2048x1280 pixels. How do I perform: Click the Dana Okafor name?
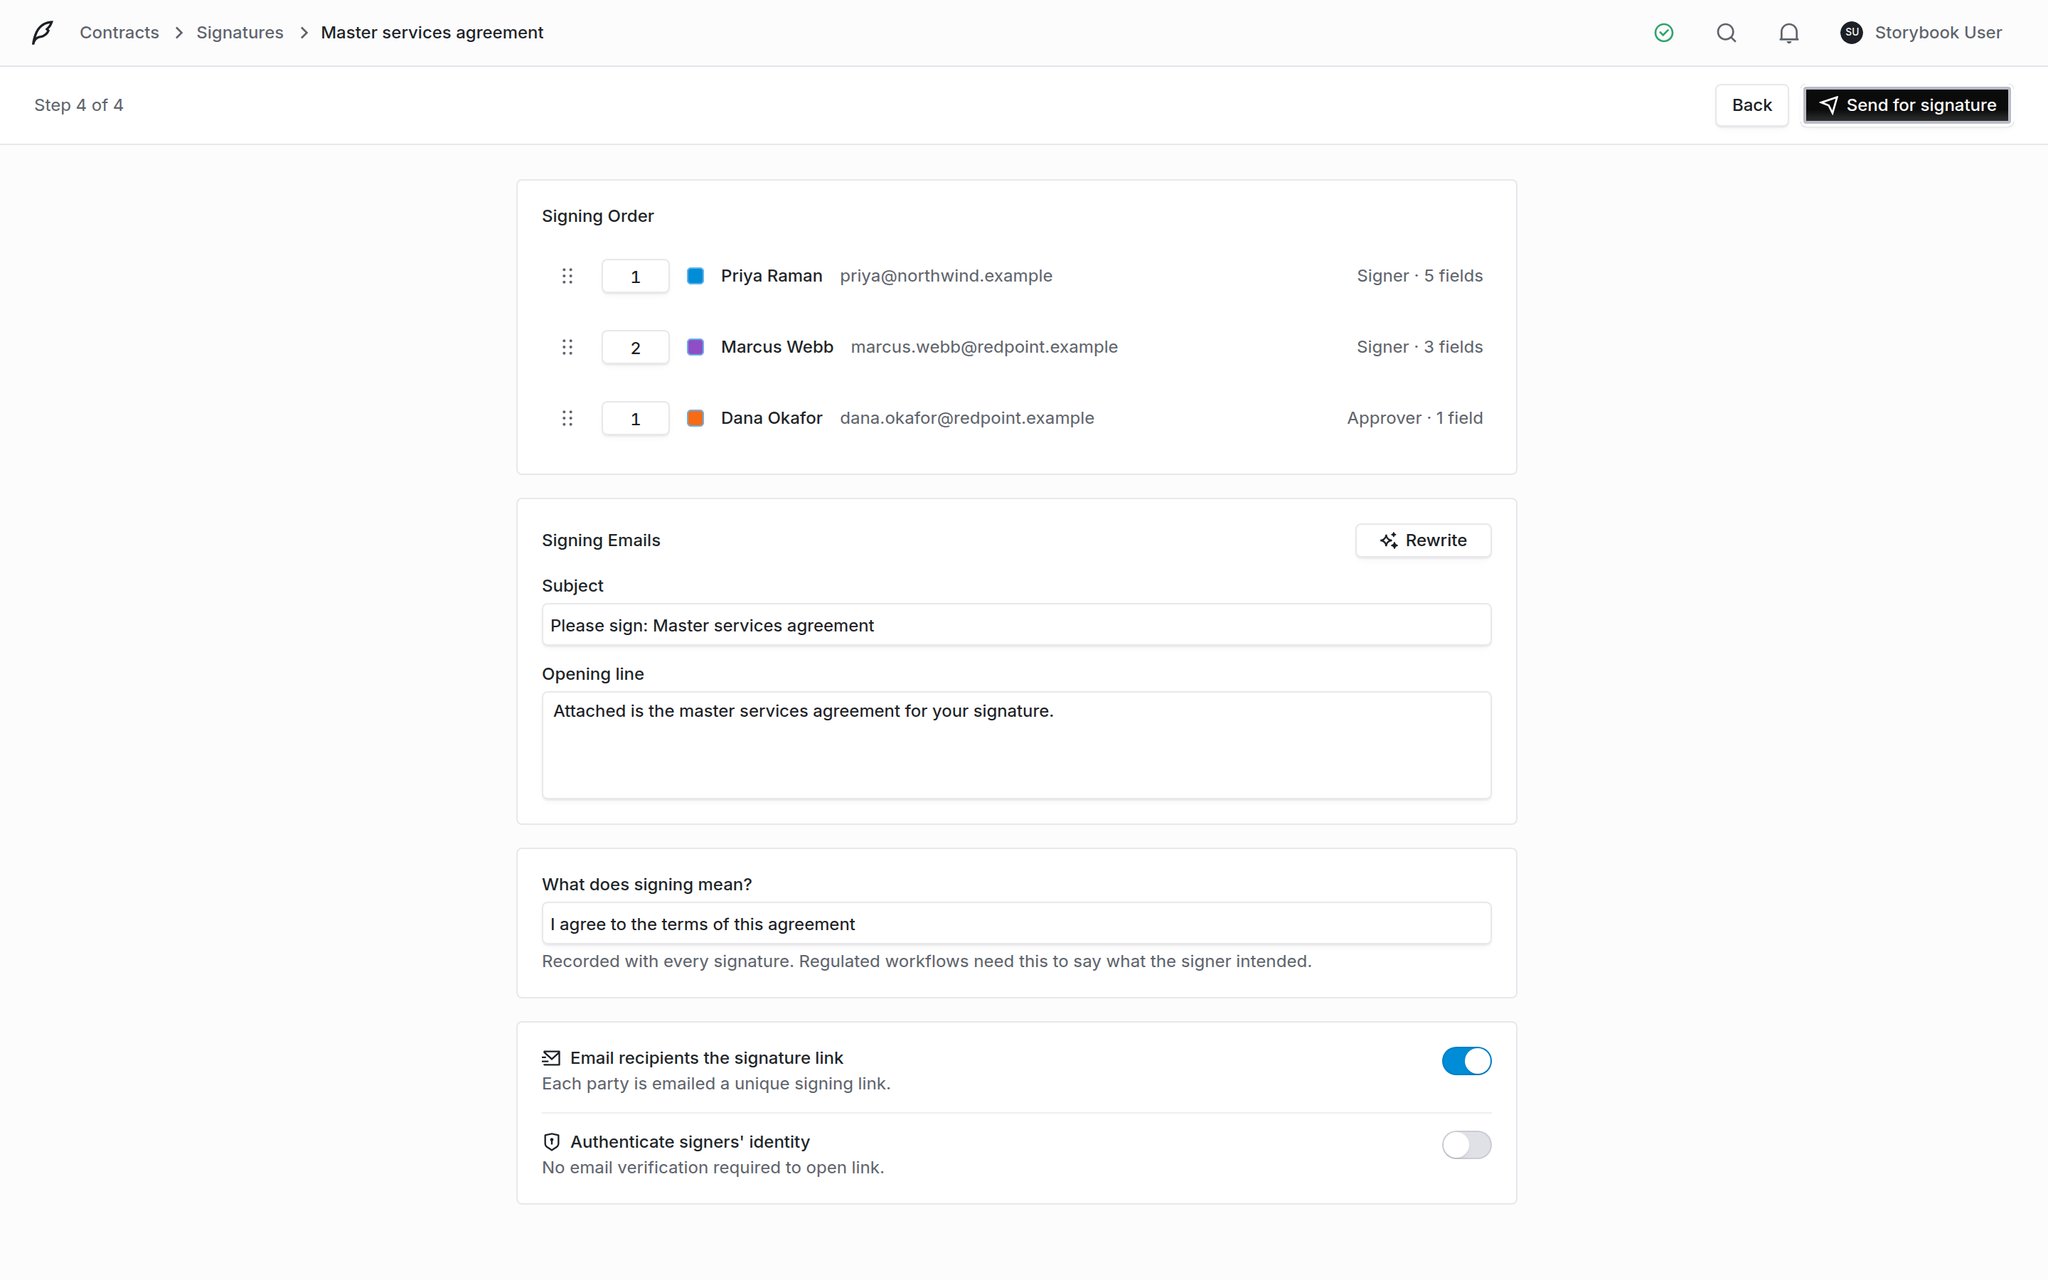pyautogui.click(x=771, y=418)
